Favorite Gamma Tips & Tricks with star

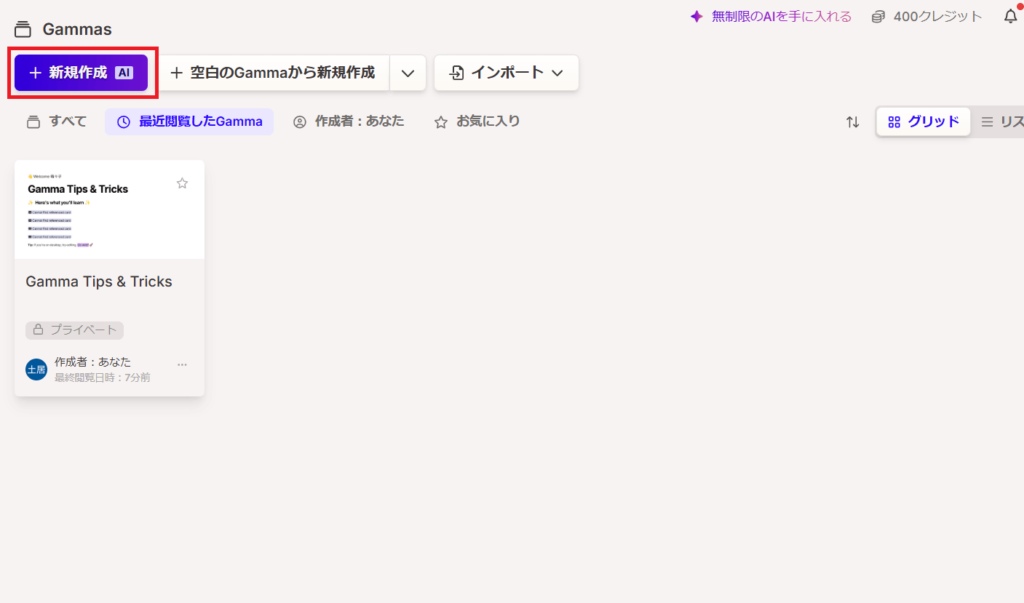click(182, 184)
